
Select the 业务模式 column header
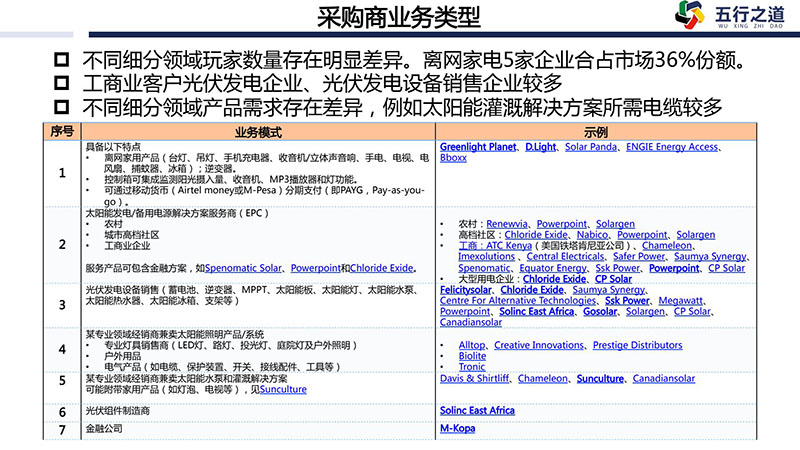258,132
